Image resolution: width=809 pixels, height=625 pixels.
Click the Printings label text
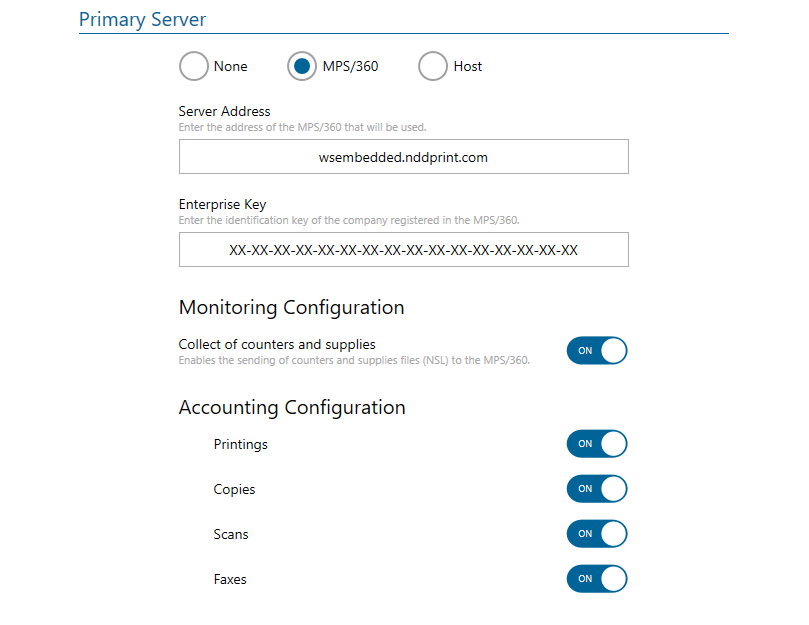240,444
